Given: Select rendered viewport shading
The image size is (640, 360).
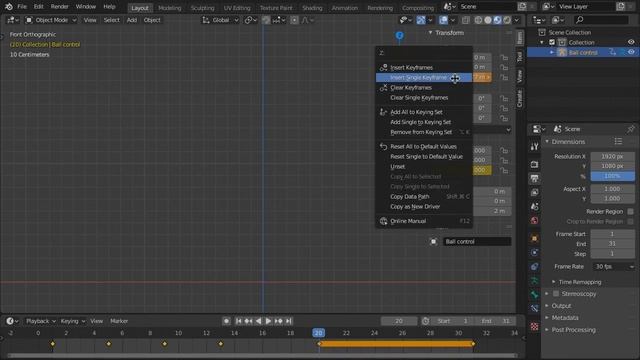Looking at the screenshot, I should coord(507,20).
